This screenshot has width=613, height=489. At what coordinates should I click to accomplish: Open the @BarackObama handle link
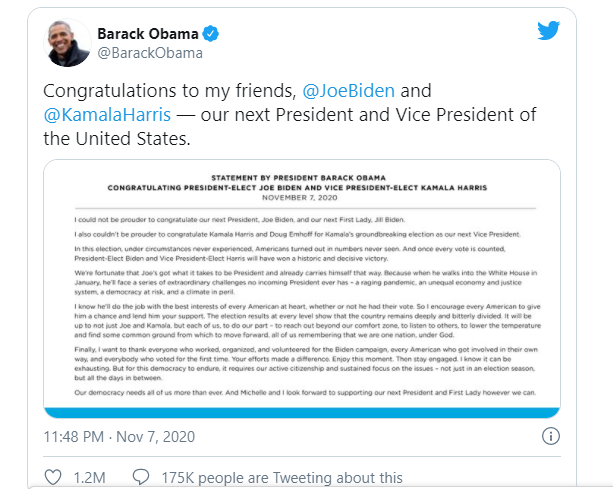coord(149,53)
